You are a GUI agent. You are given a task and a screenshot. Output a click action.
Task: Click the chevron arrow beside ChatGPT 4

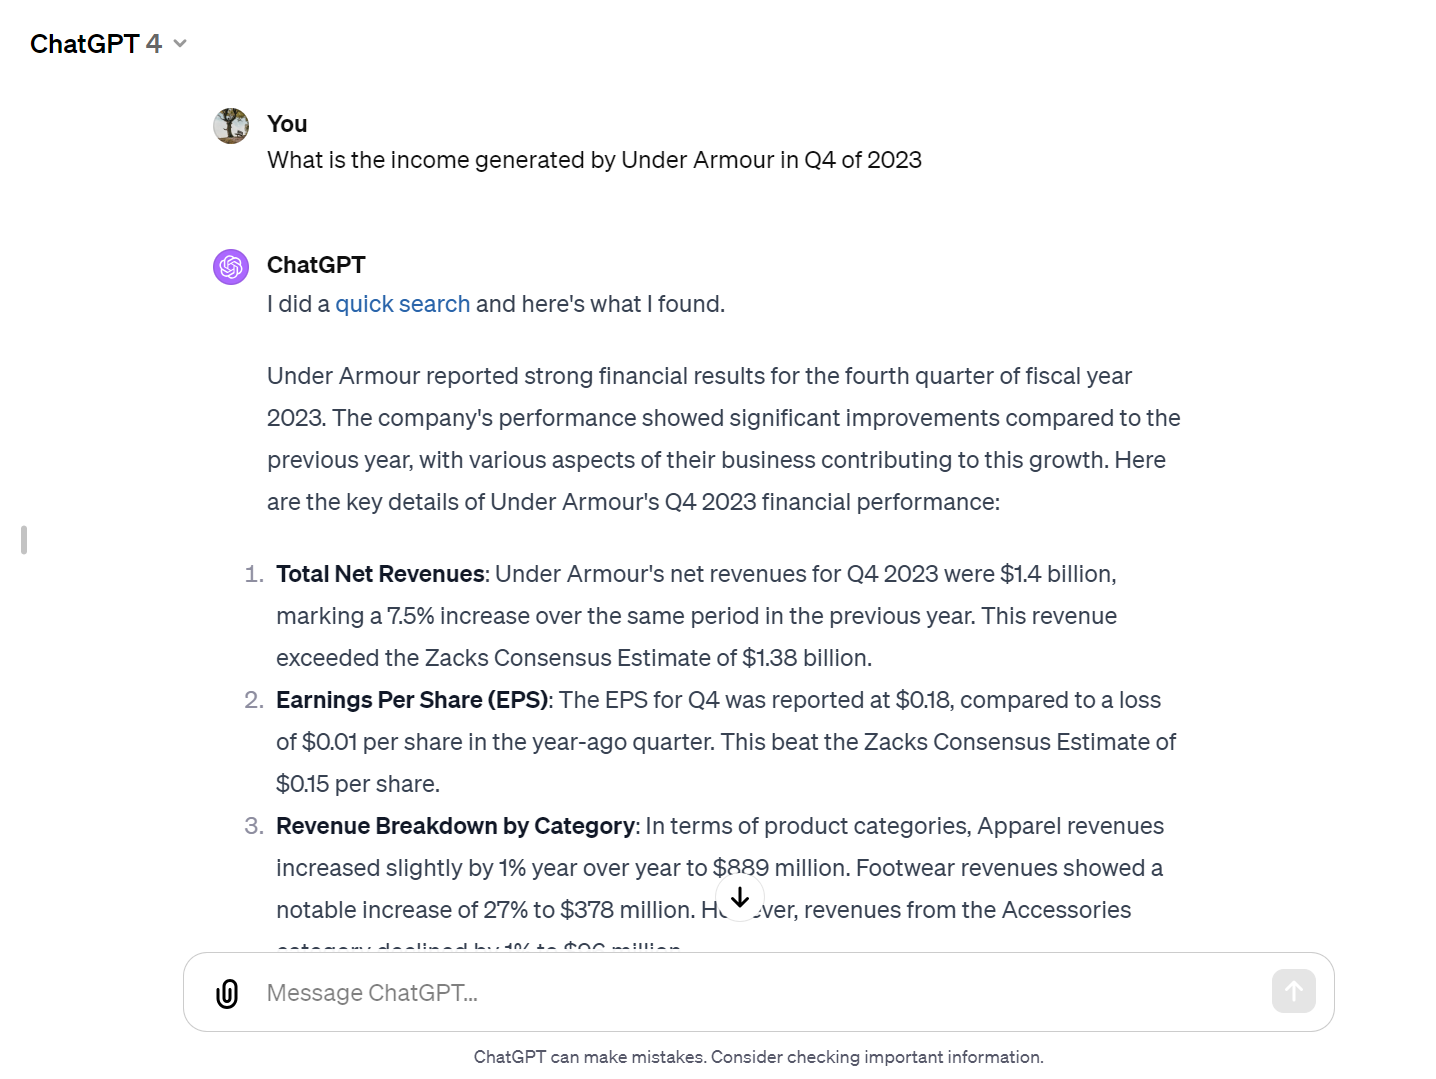pos(180,44)
